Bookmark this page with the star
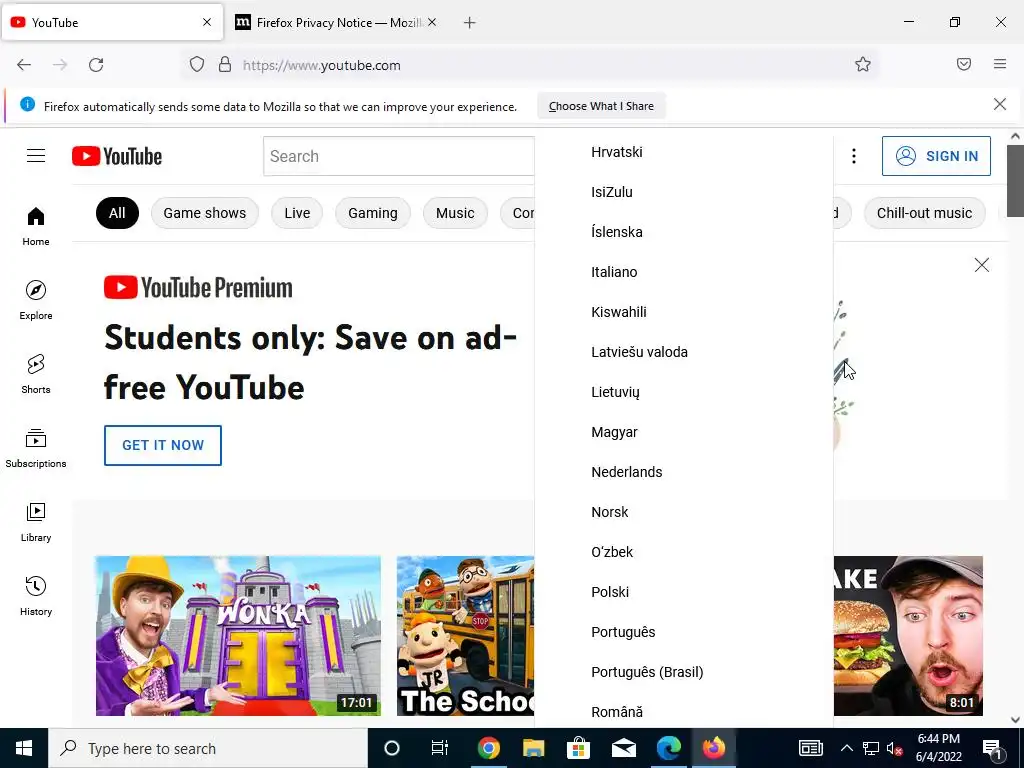Viewport: 1024px width, 768px height. click(863, 64)
